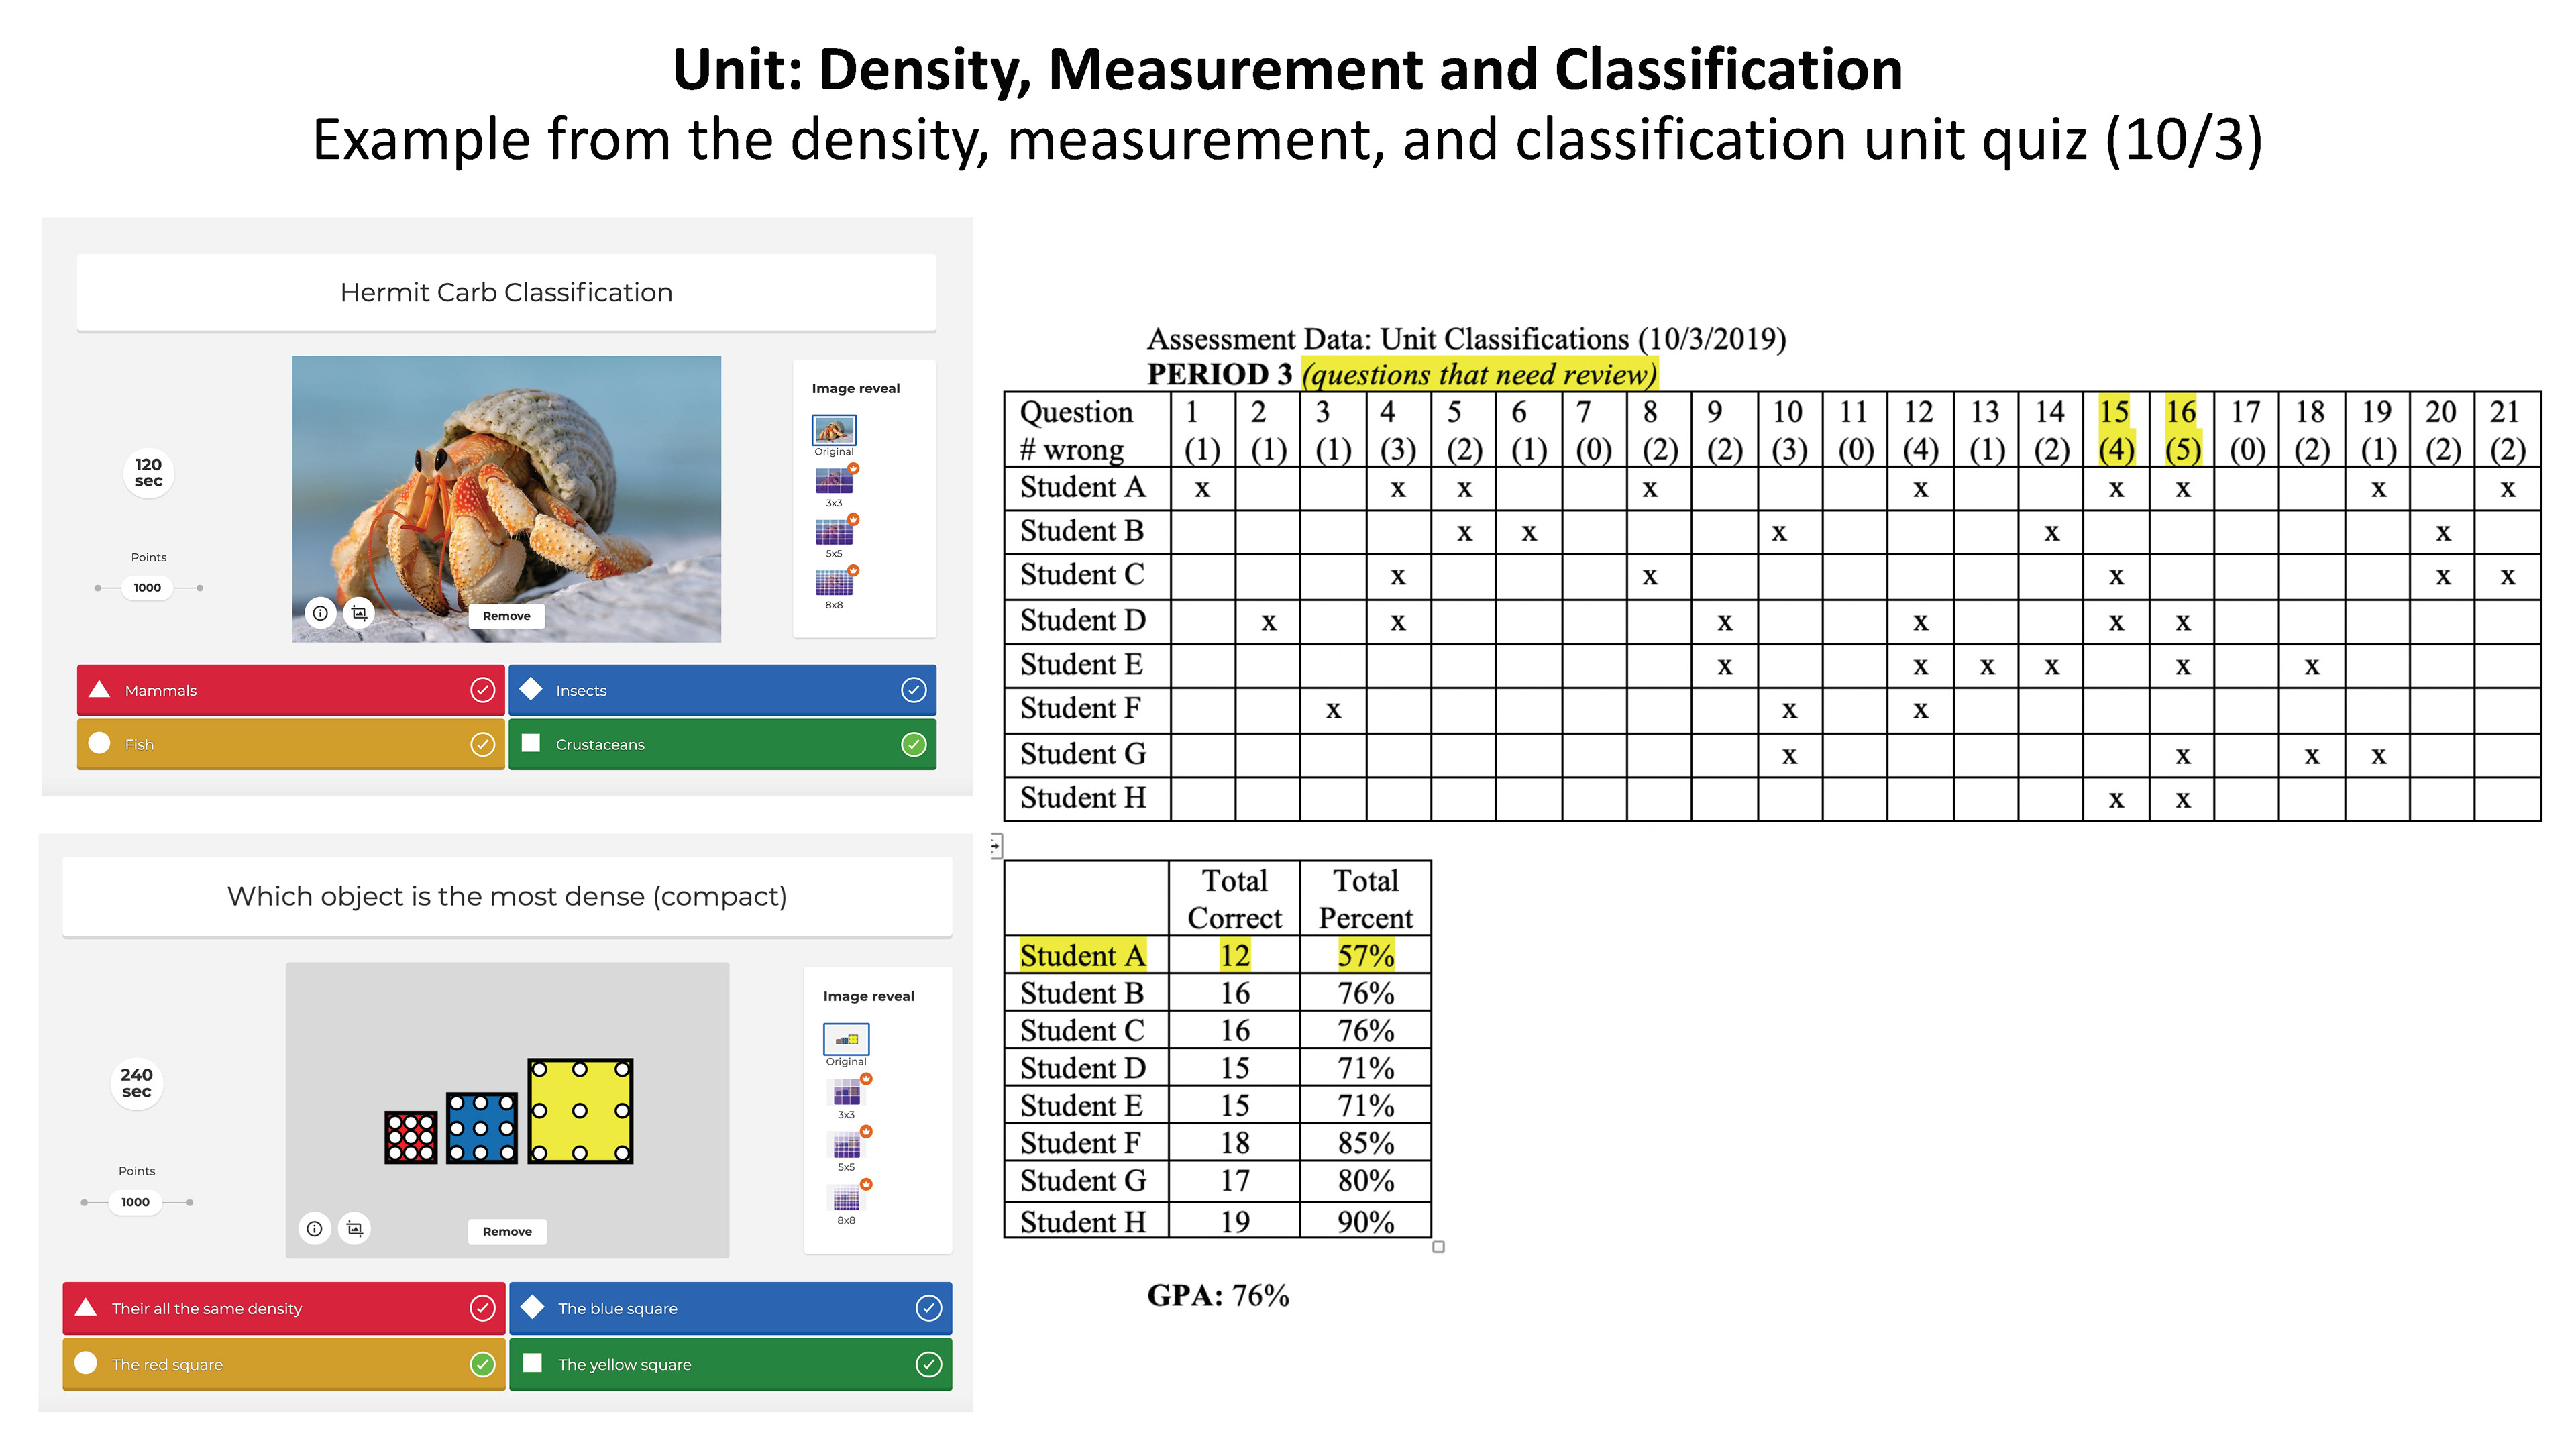Select the 5x5 image reveal for the hermit crab
This screenshot has height=1449, width=2576.
point(834,532)
